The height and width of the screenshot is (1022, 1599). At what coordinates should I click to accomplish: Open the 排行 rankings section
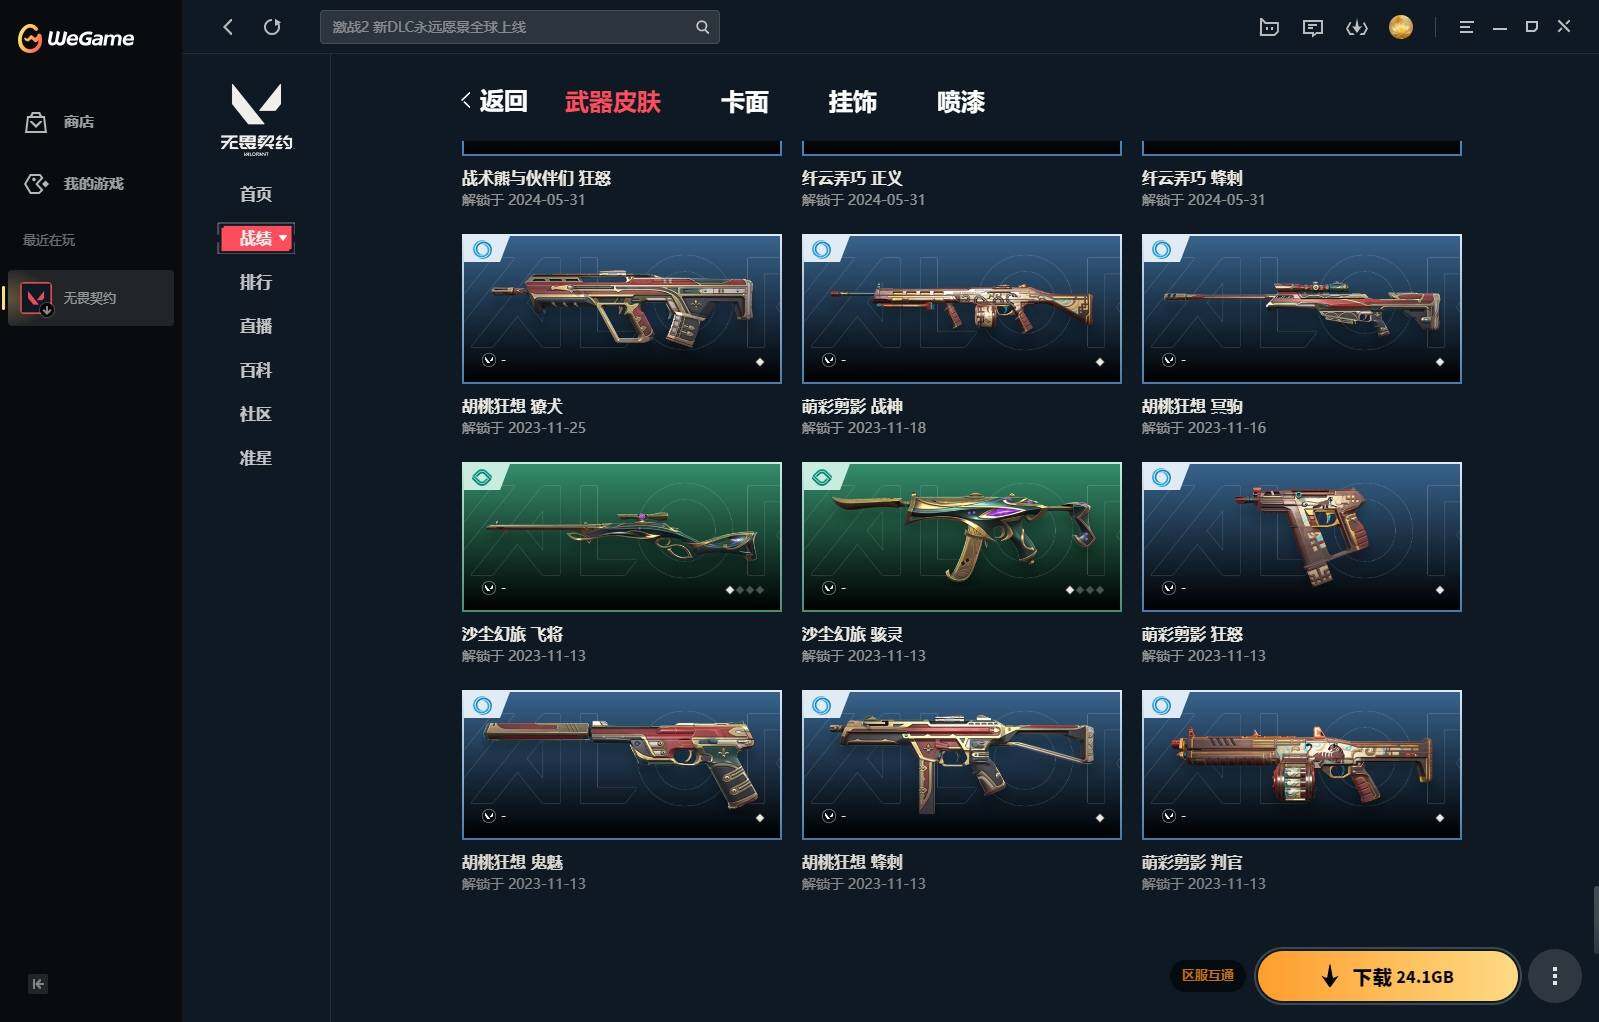pyautogui.click(x=256, y=282)
